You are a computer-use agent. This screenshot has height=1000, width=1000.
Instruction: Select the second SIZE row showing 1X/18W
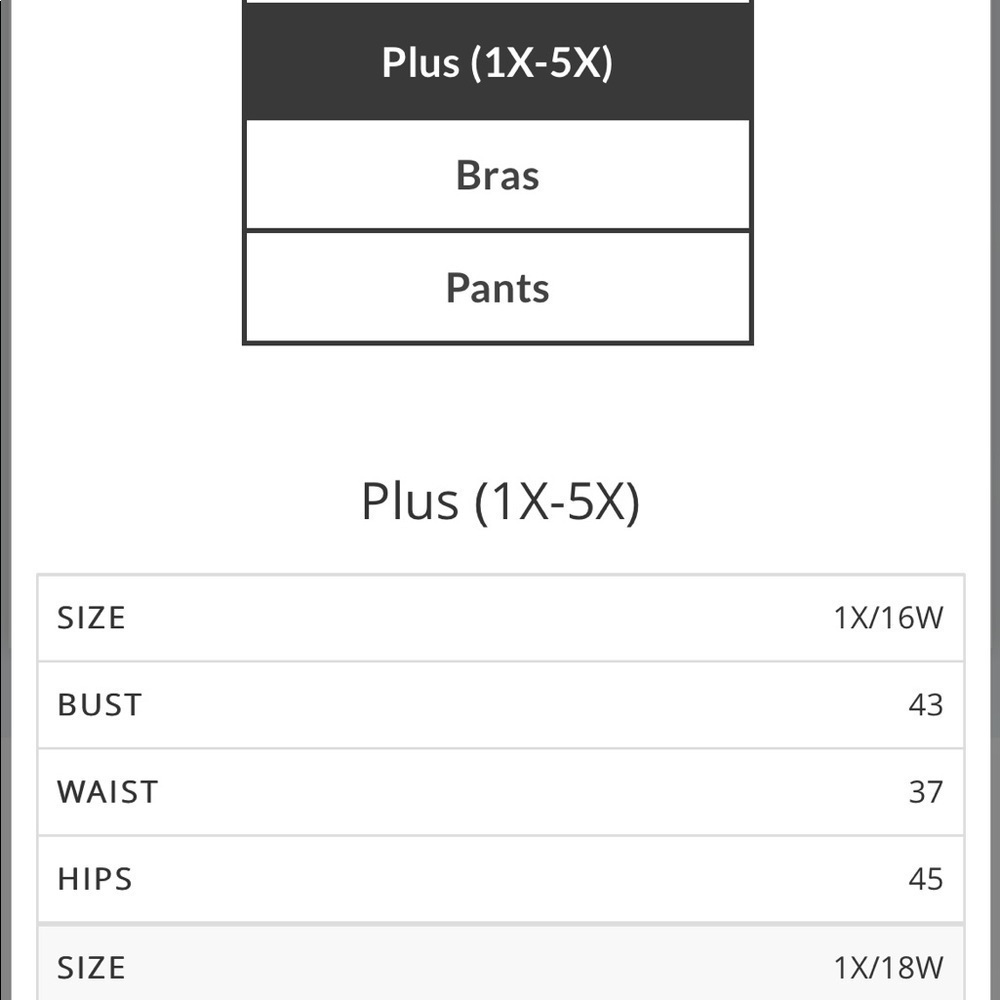(500, 966)
